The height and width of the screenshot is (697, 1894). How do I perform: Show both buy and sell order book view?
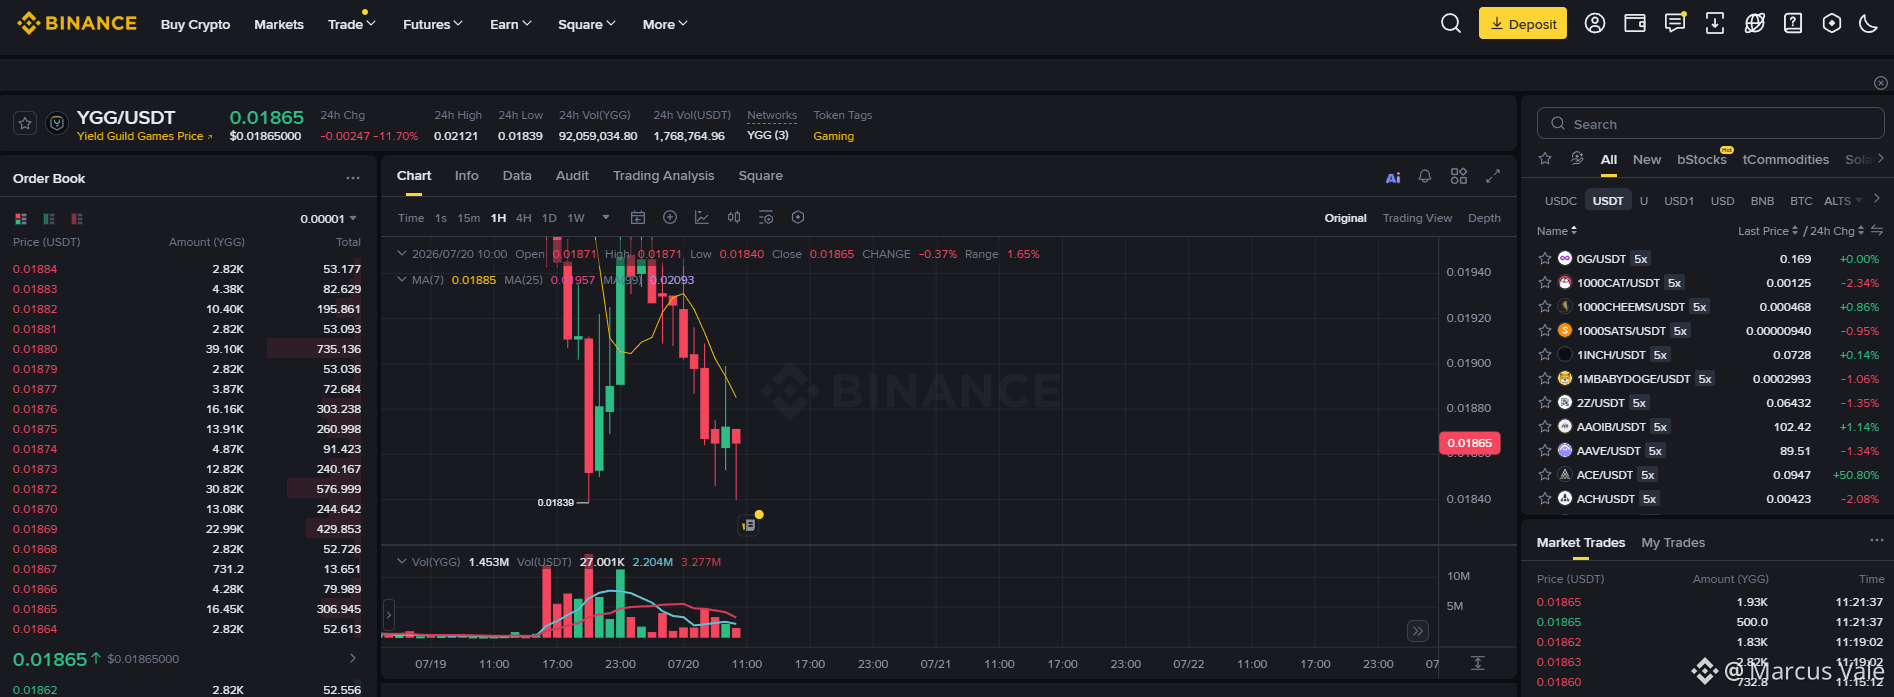(21, 219)
